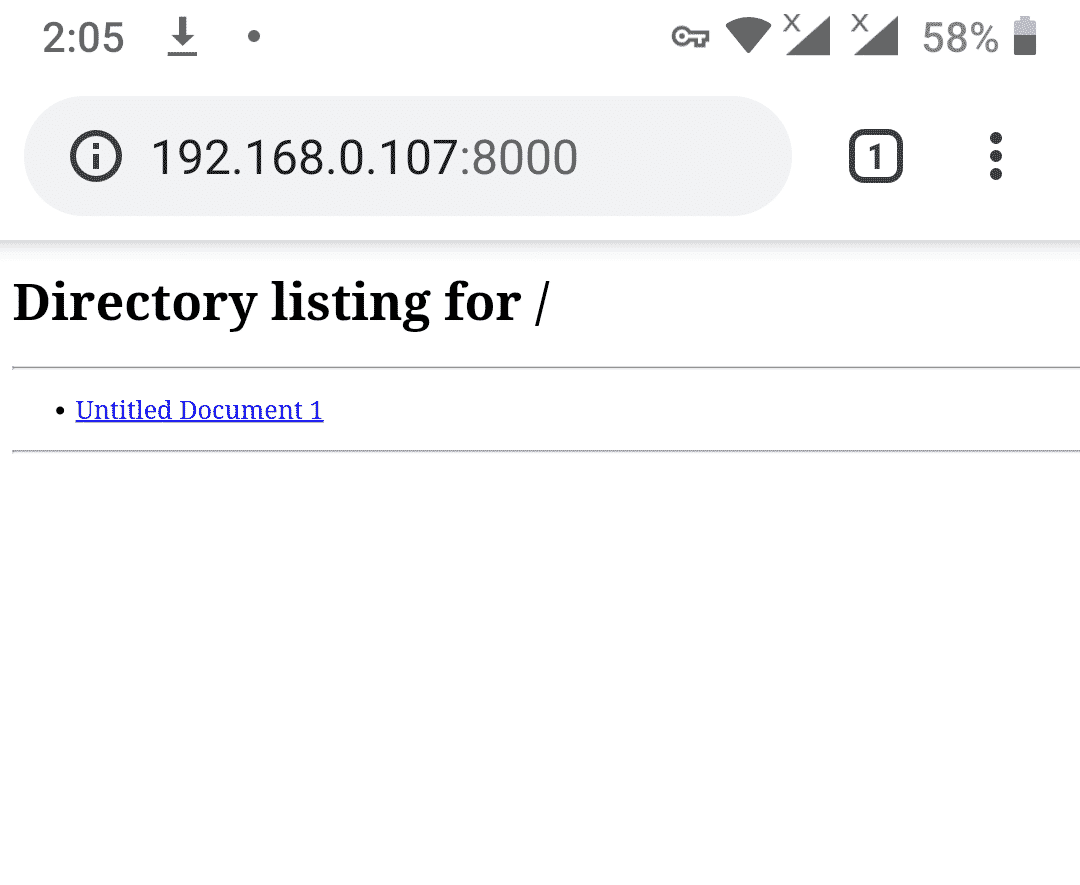Tap the download notification icon
The image size is (1080, 885).
click(182, 38)
